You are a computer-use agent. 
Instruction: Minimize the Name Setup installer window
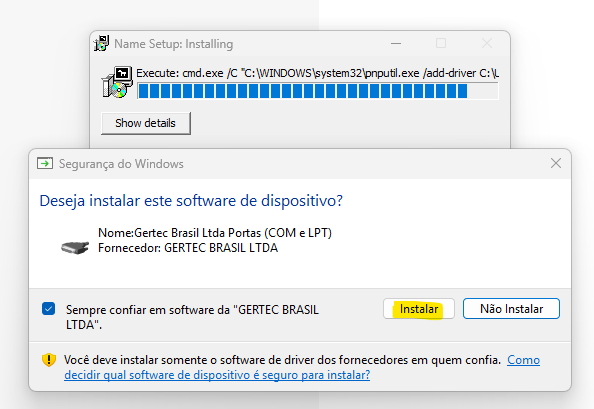pyautogui.click(x=396, y=44)
